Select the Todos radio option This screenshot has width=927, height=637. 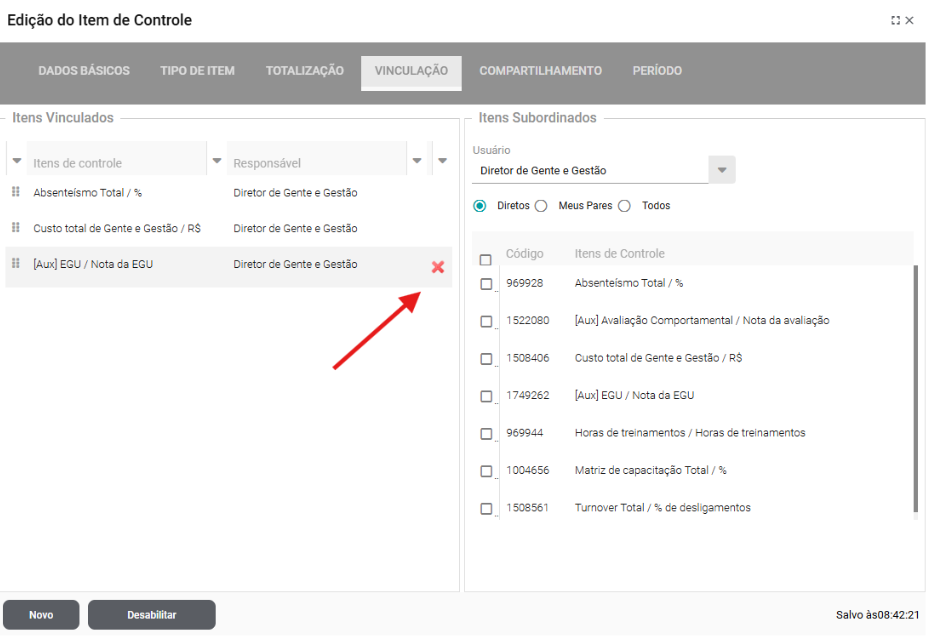tap(624, 206)
